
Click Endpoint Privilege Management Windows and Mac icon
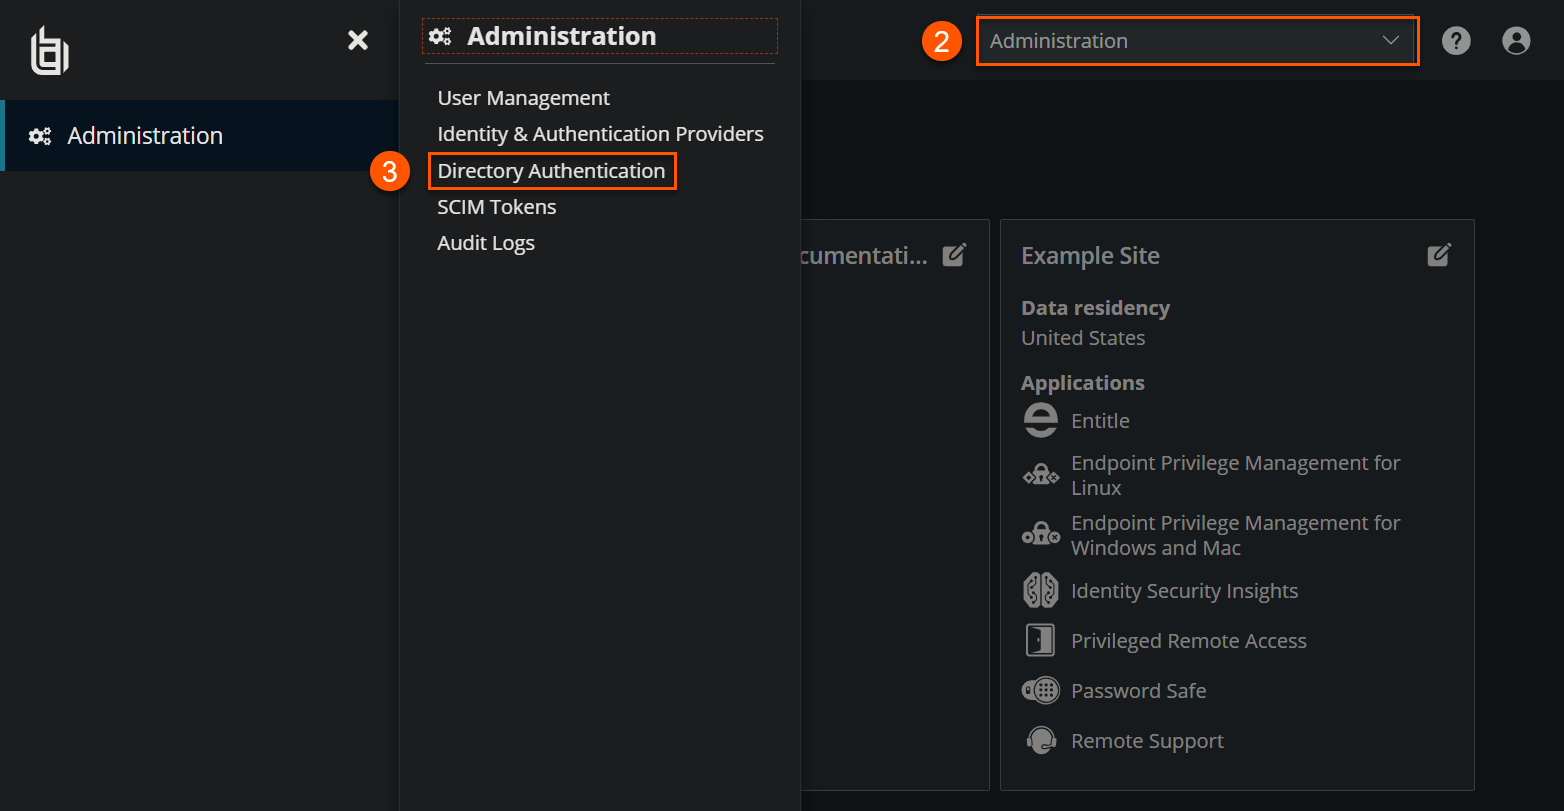coord(1041,534)
